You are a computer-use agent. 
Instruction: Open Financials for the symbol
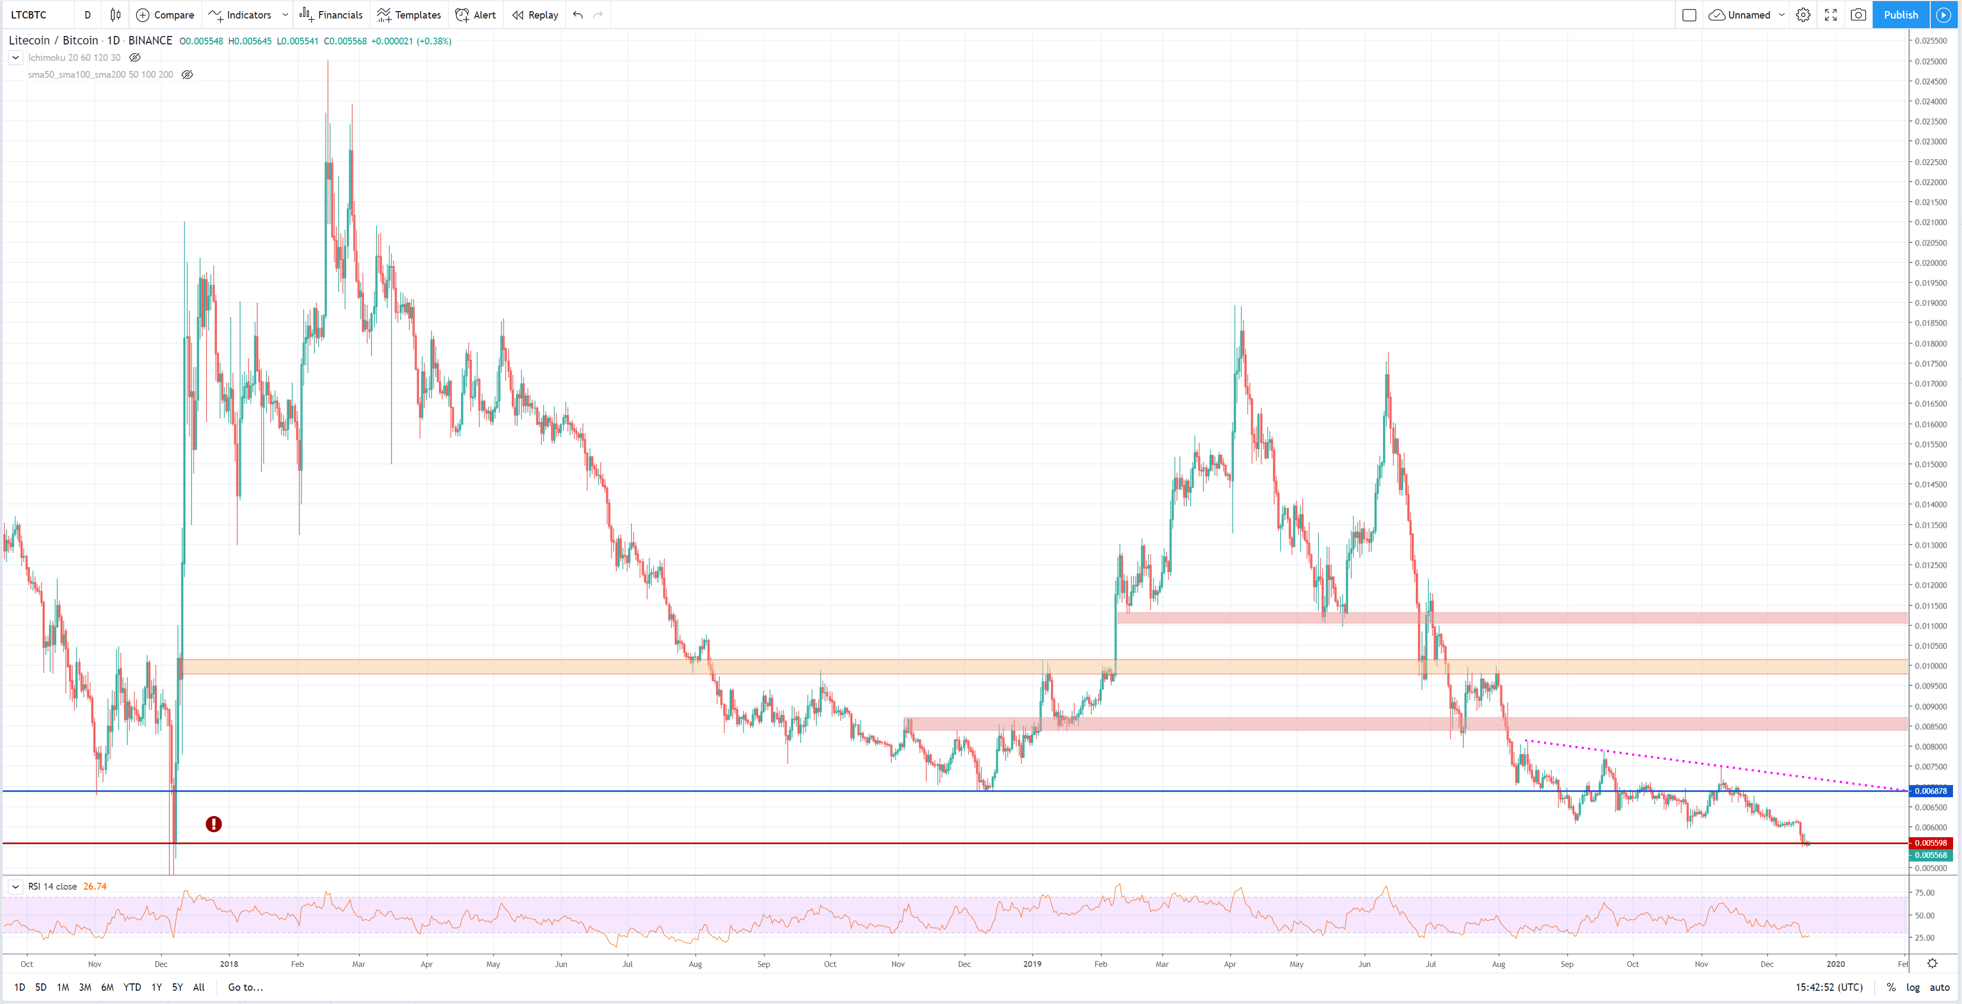click(x=331, y=15)
